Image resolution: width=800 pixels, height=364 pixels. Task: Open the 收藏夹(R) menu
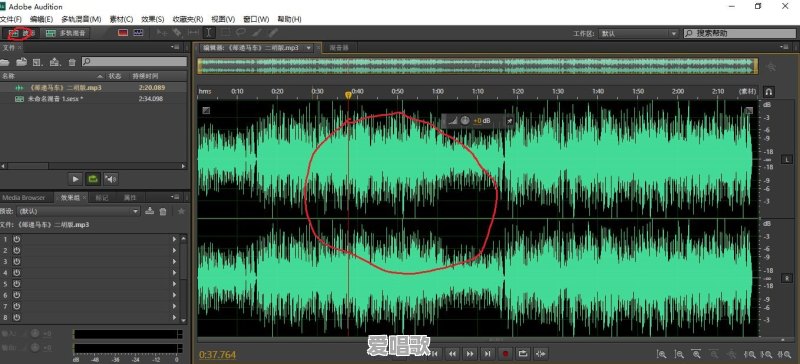(188, 19)
